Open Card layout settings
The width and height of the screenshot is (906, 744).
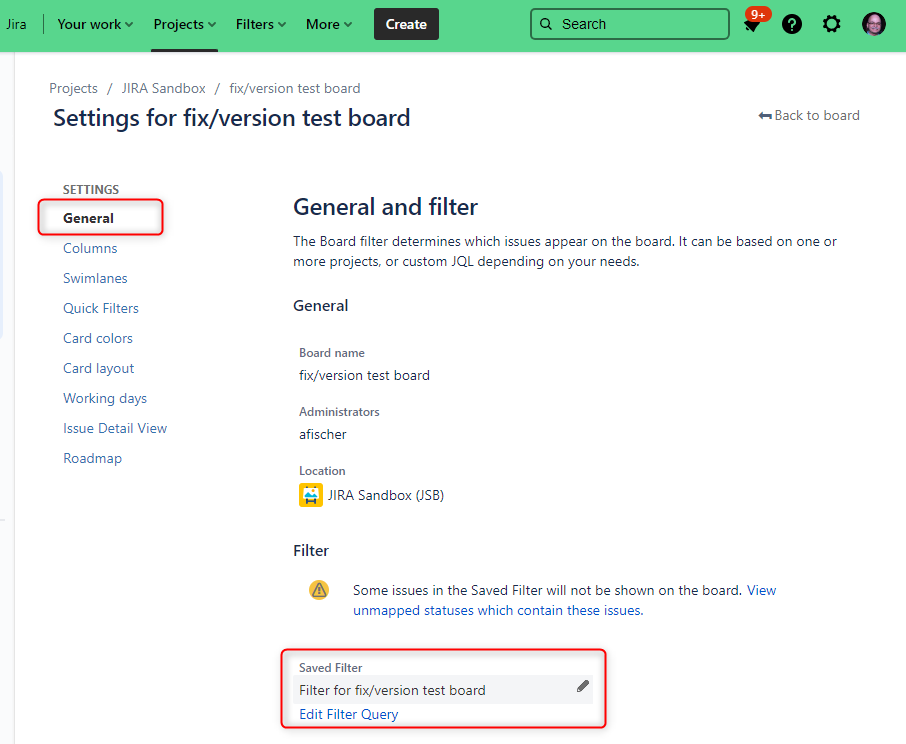pos(99,368)
